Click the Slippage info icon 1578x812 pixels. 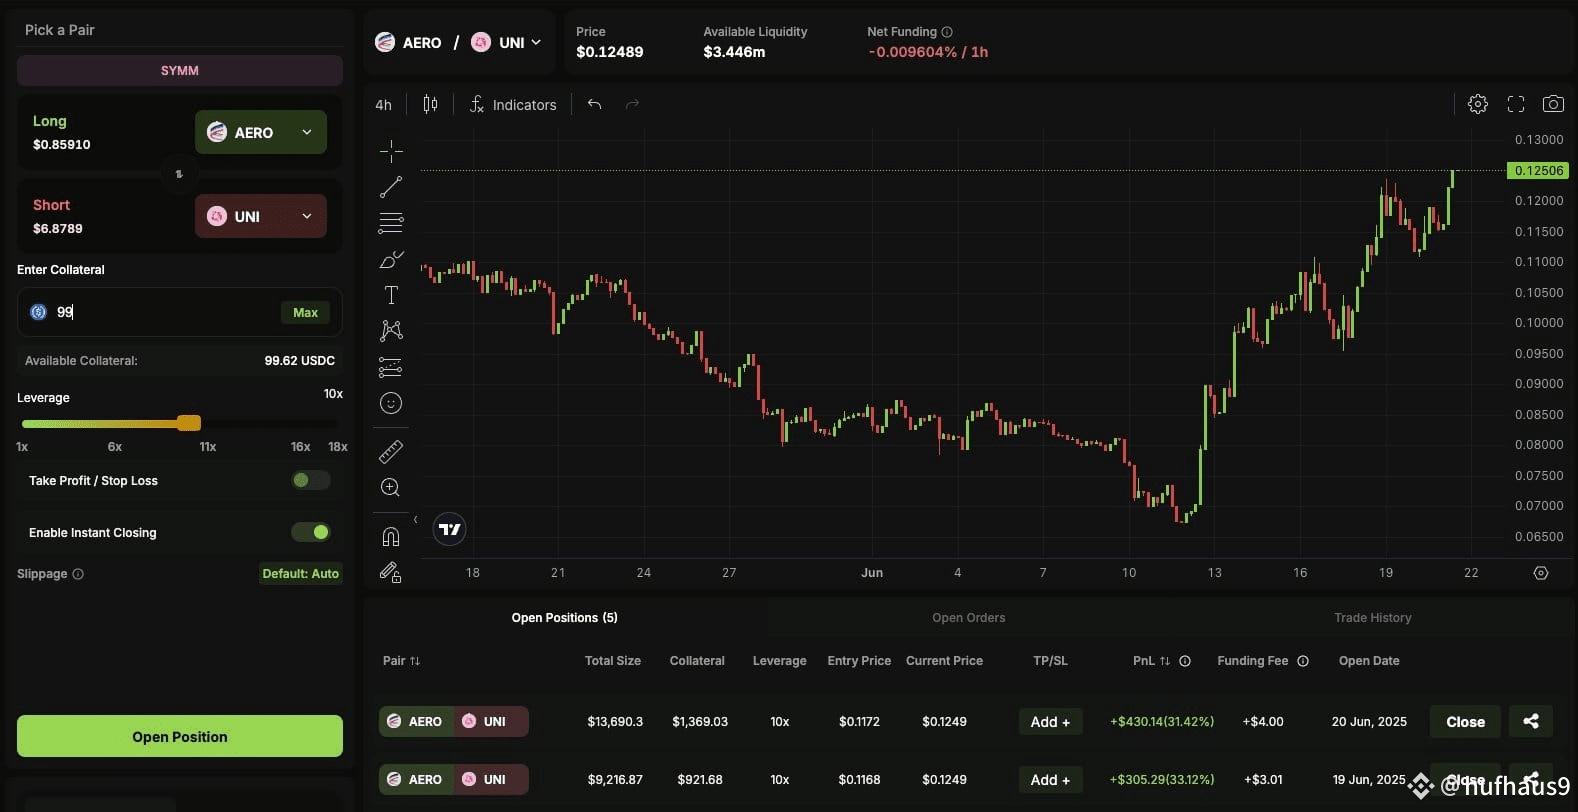[x=78, y=574]
